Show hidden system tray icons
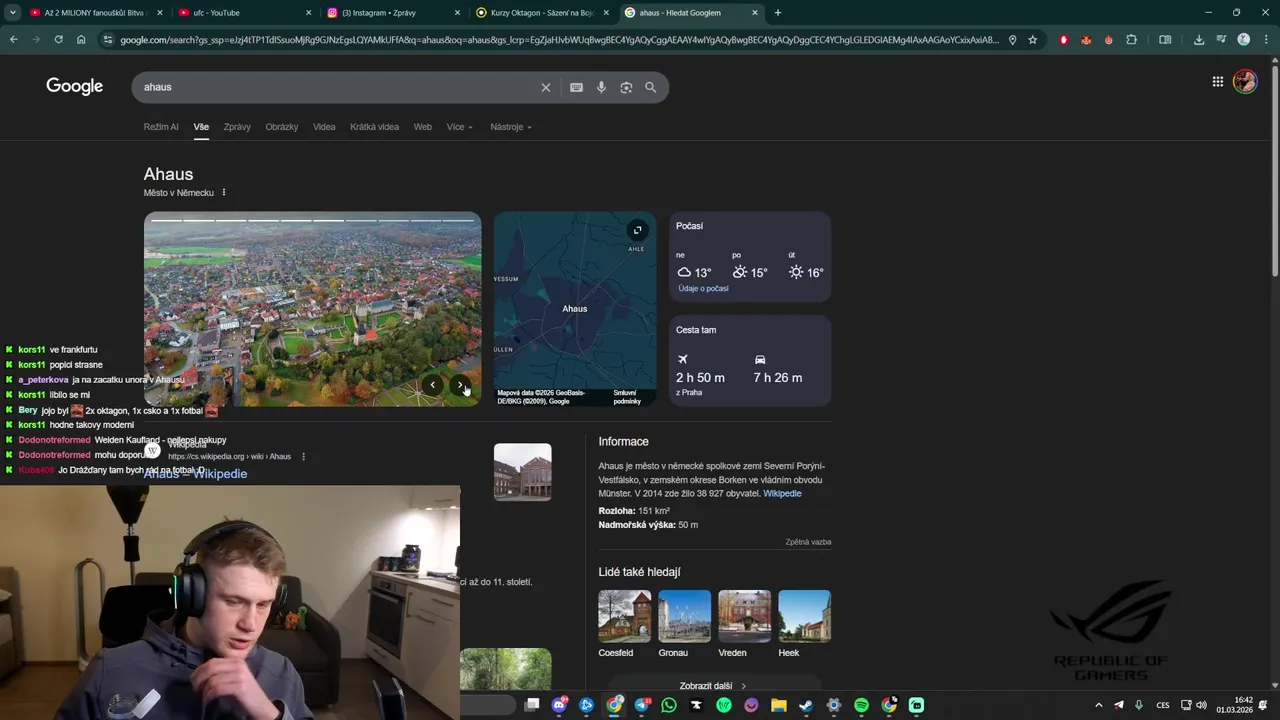Image resolution: width=1280 pixels, height=720 pixels. (x=1099, y=705)
